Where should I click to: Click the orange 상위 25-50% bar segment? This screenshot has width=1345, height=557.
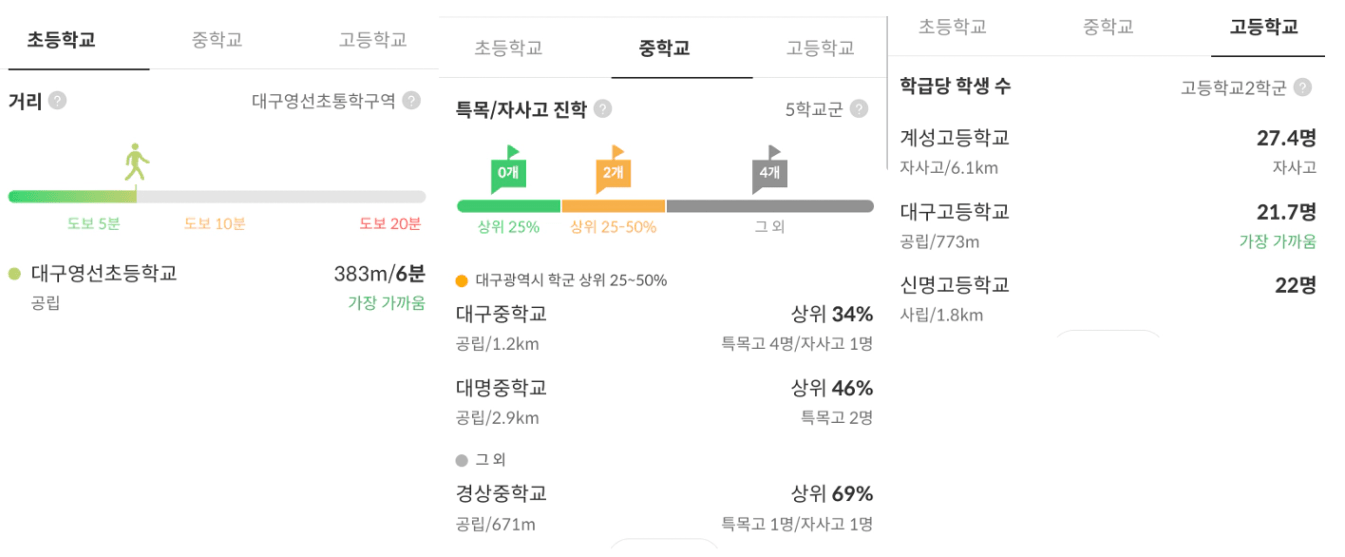pyautogui.click(x=613, y=206)
